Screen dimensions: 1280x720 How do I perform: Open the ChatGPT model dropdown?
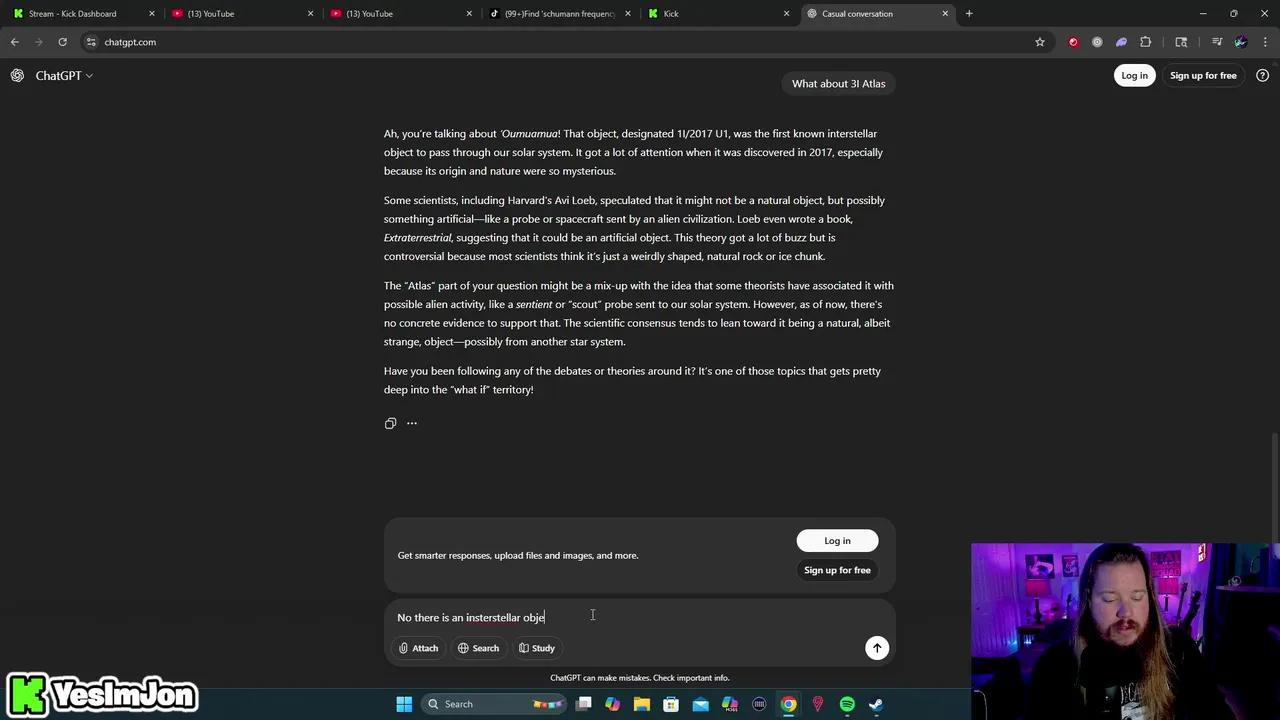click(x=64, y=75)
